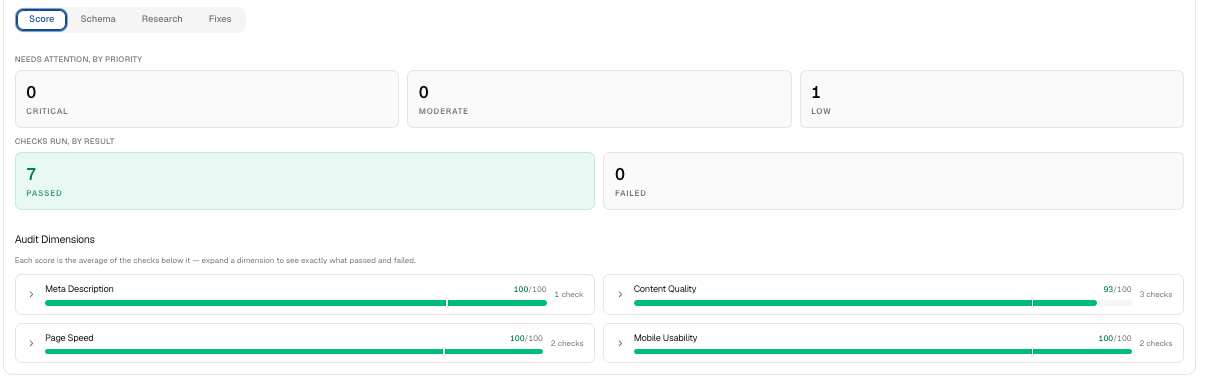The image size is (1209, 386).
Task: Expand the Mobile Usability dimension chevron
Action: click(x=620, y=344)
